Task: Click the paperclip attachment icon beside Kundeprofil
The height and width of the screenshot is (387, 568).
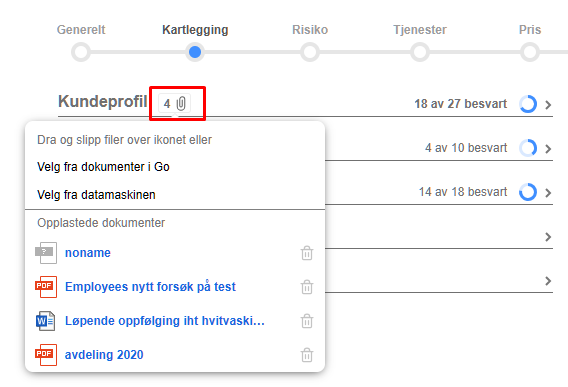Action: 181,104
